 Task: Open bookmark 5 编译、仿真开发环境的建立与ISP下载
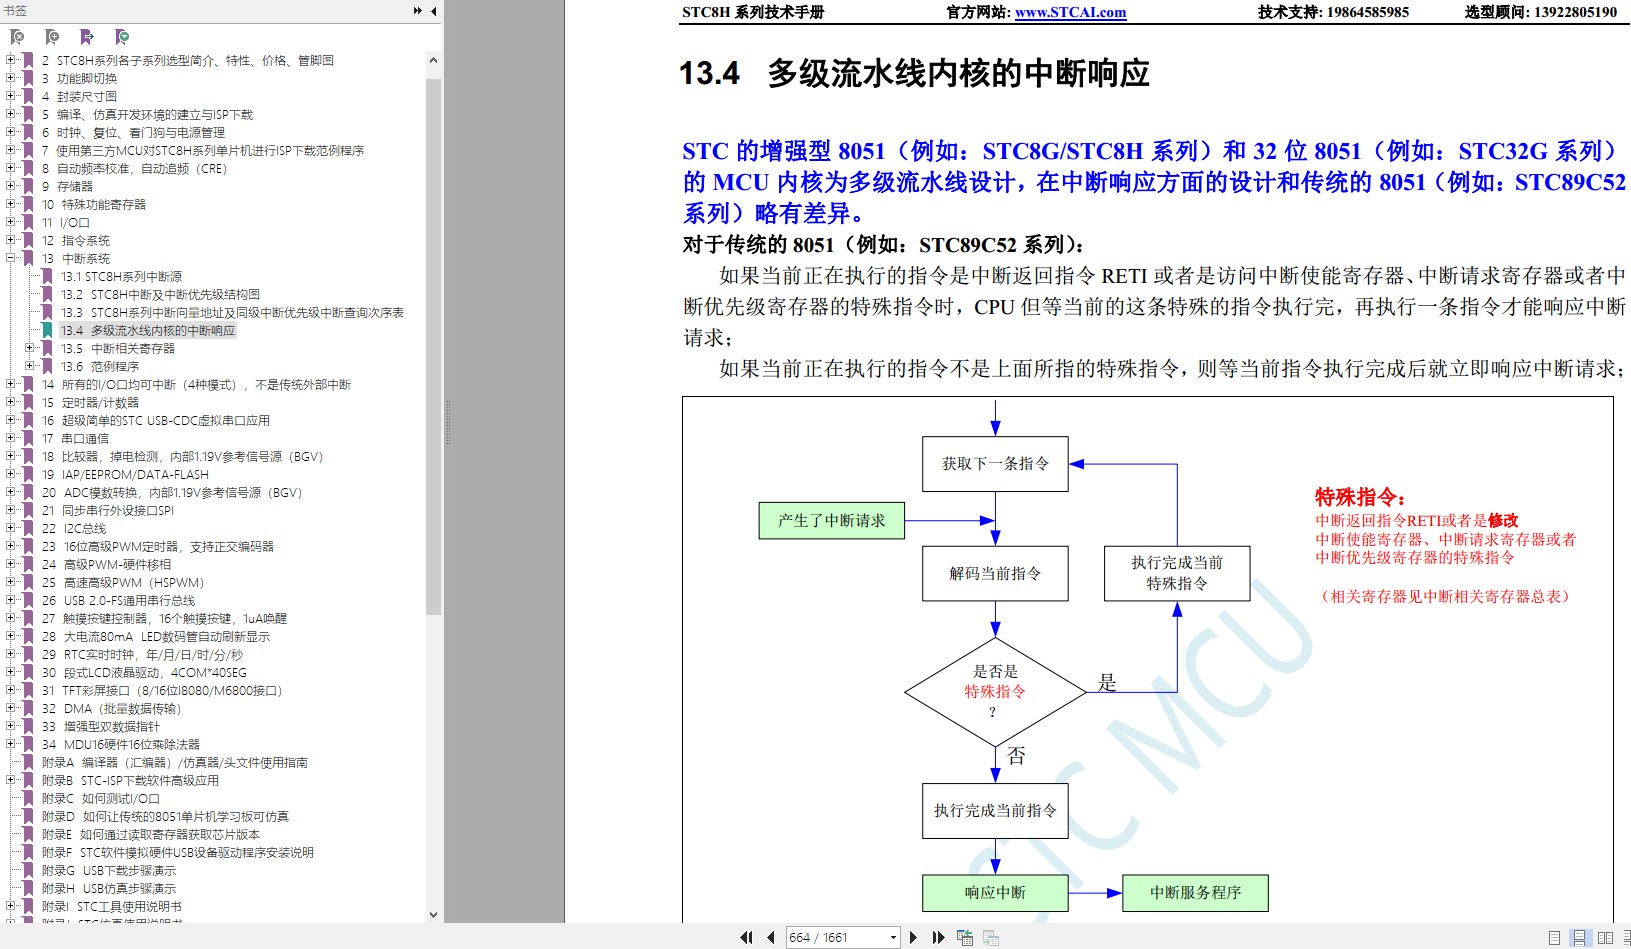click(147, 114)
